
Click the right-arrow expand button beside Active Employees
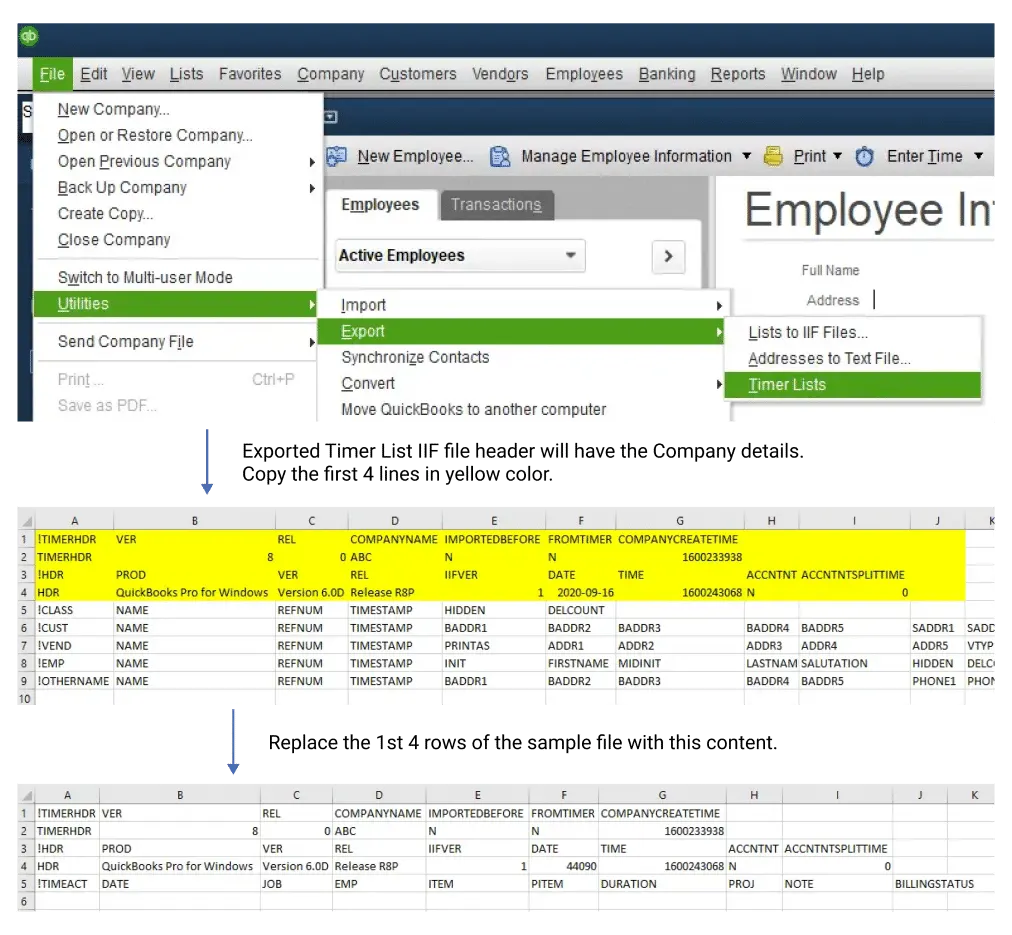point(669,256)
